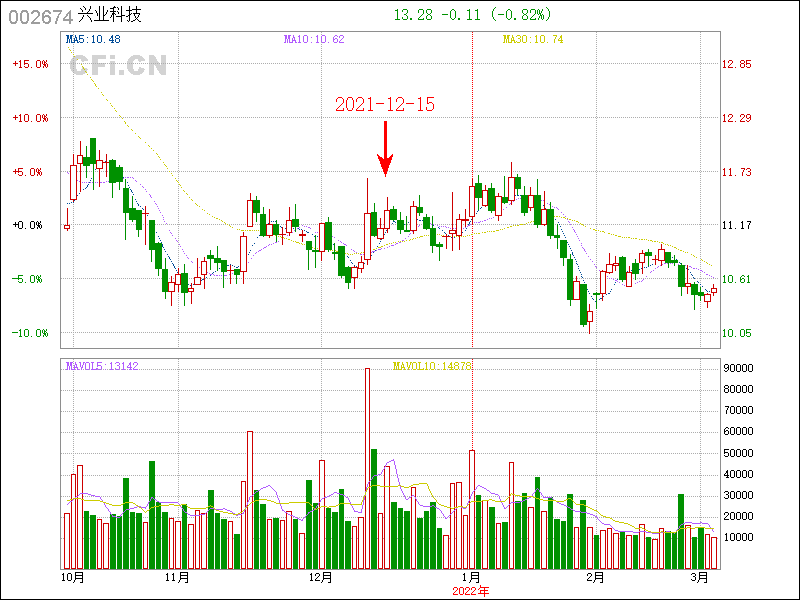The height and width of the screenshot is (600, 800).
Task: Click the +15.0% percent axis label
Action: tap(30, 64)
